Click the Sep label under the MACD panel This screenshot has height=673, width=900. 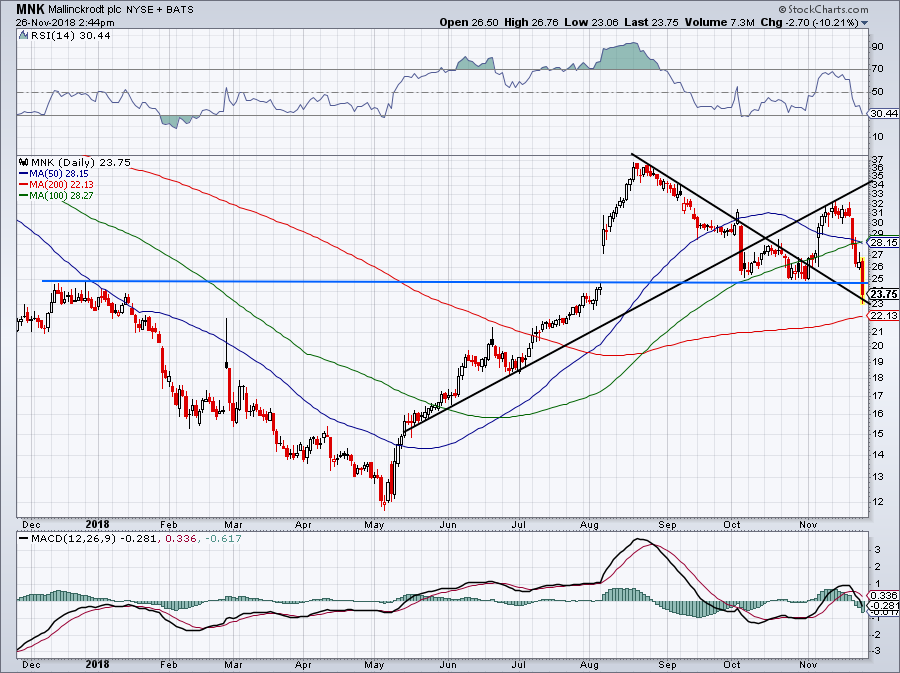(x=668, y=664)
